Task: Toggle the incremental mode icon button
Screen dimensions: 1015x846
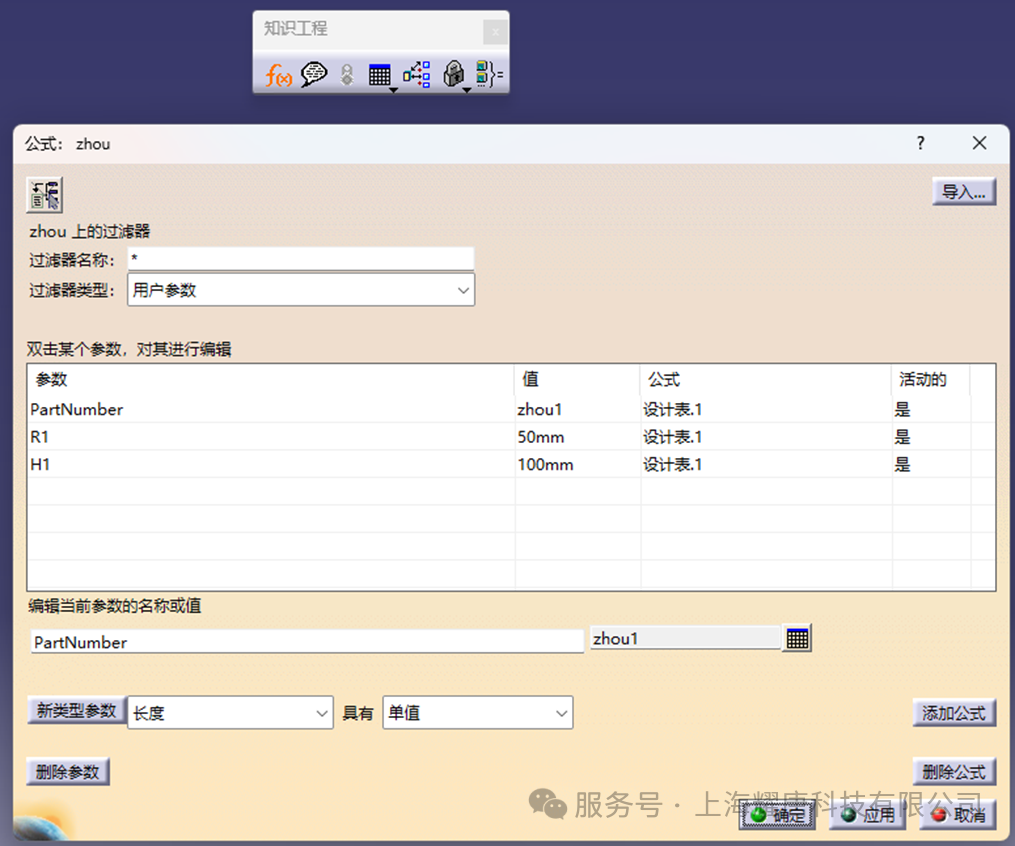Action: [x=45, y=194]
